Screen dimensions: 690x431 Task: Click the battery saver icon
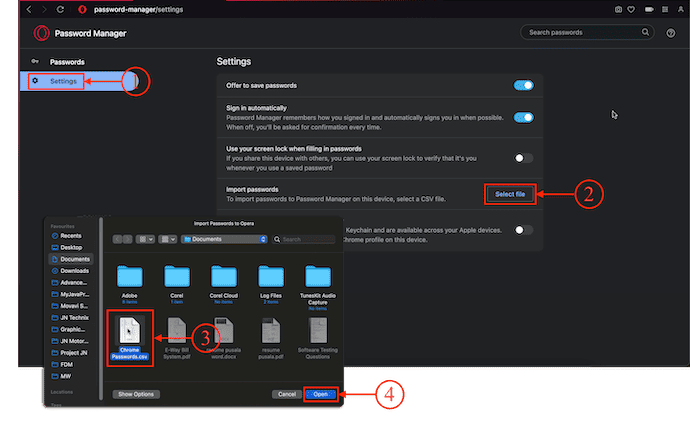649,9
